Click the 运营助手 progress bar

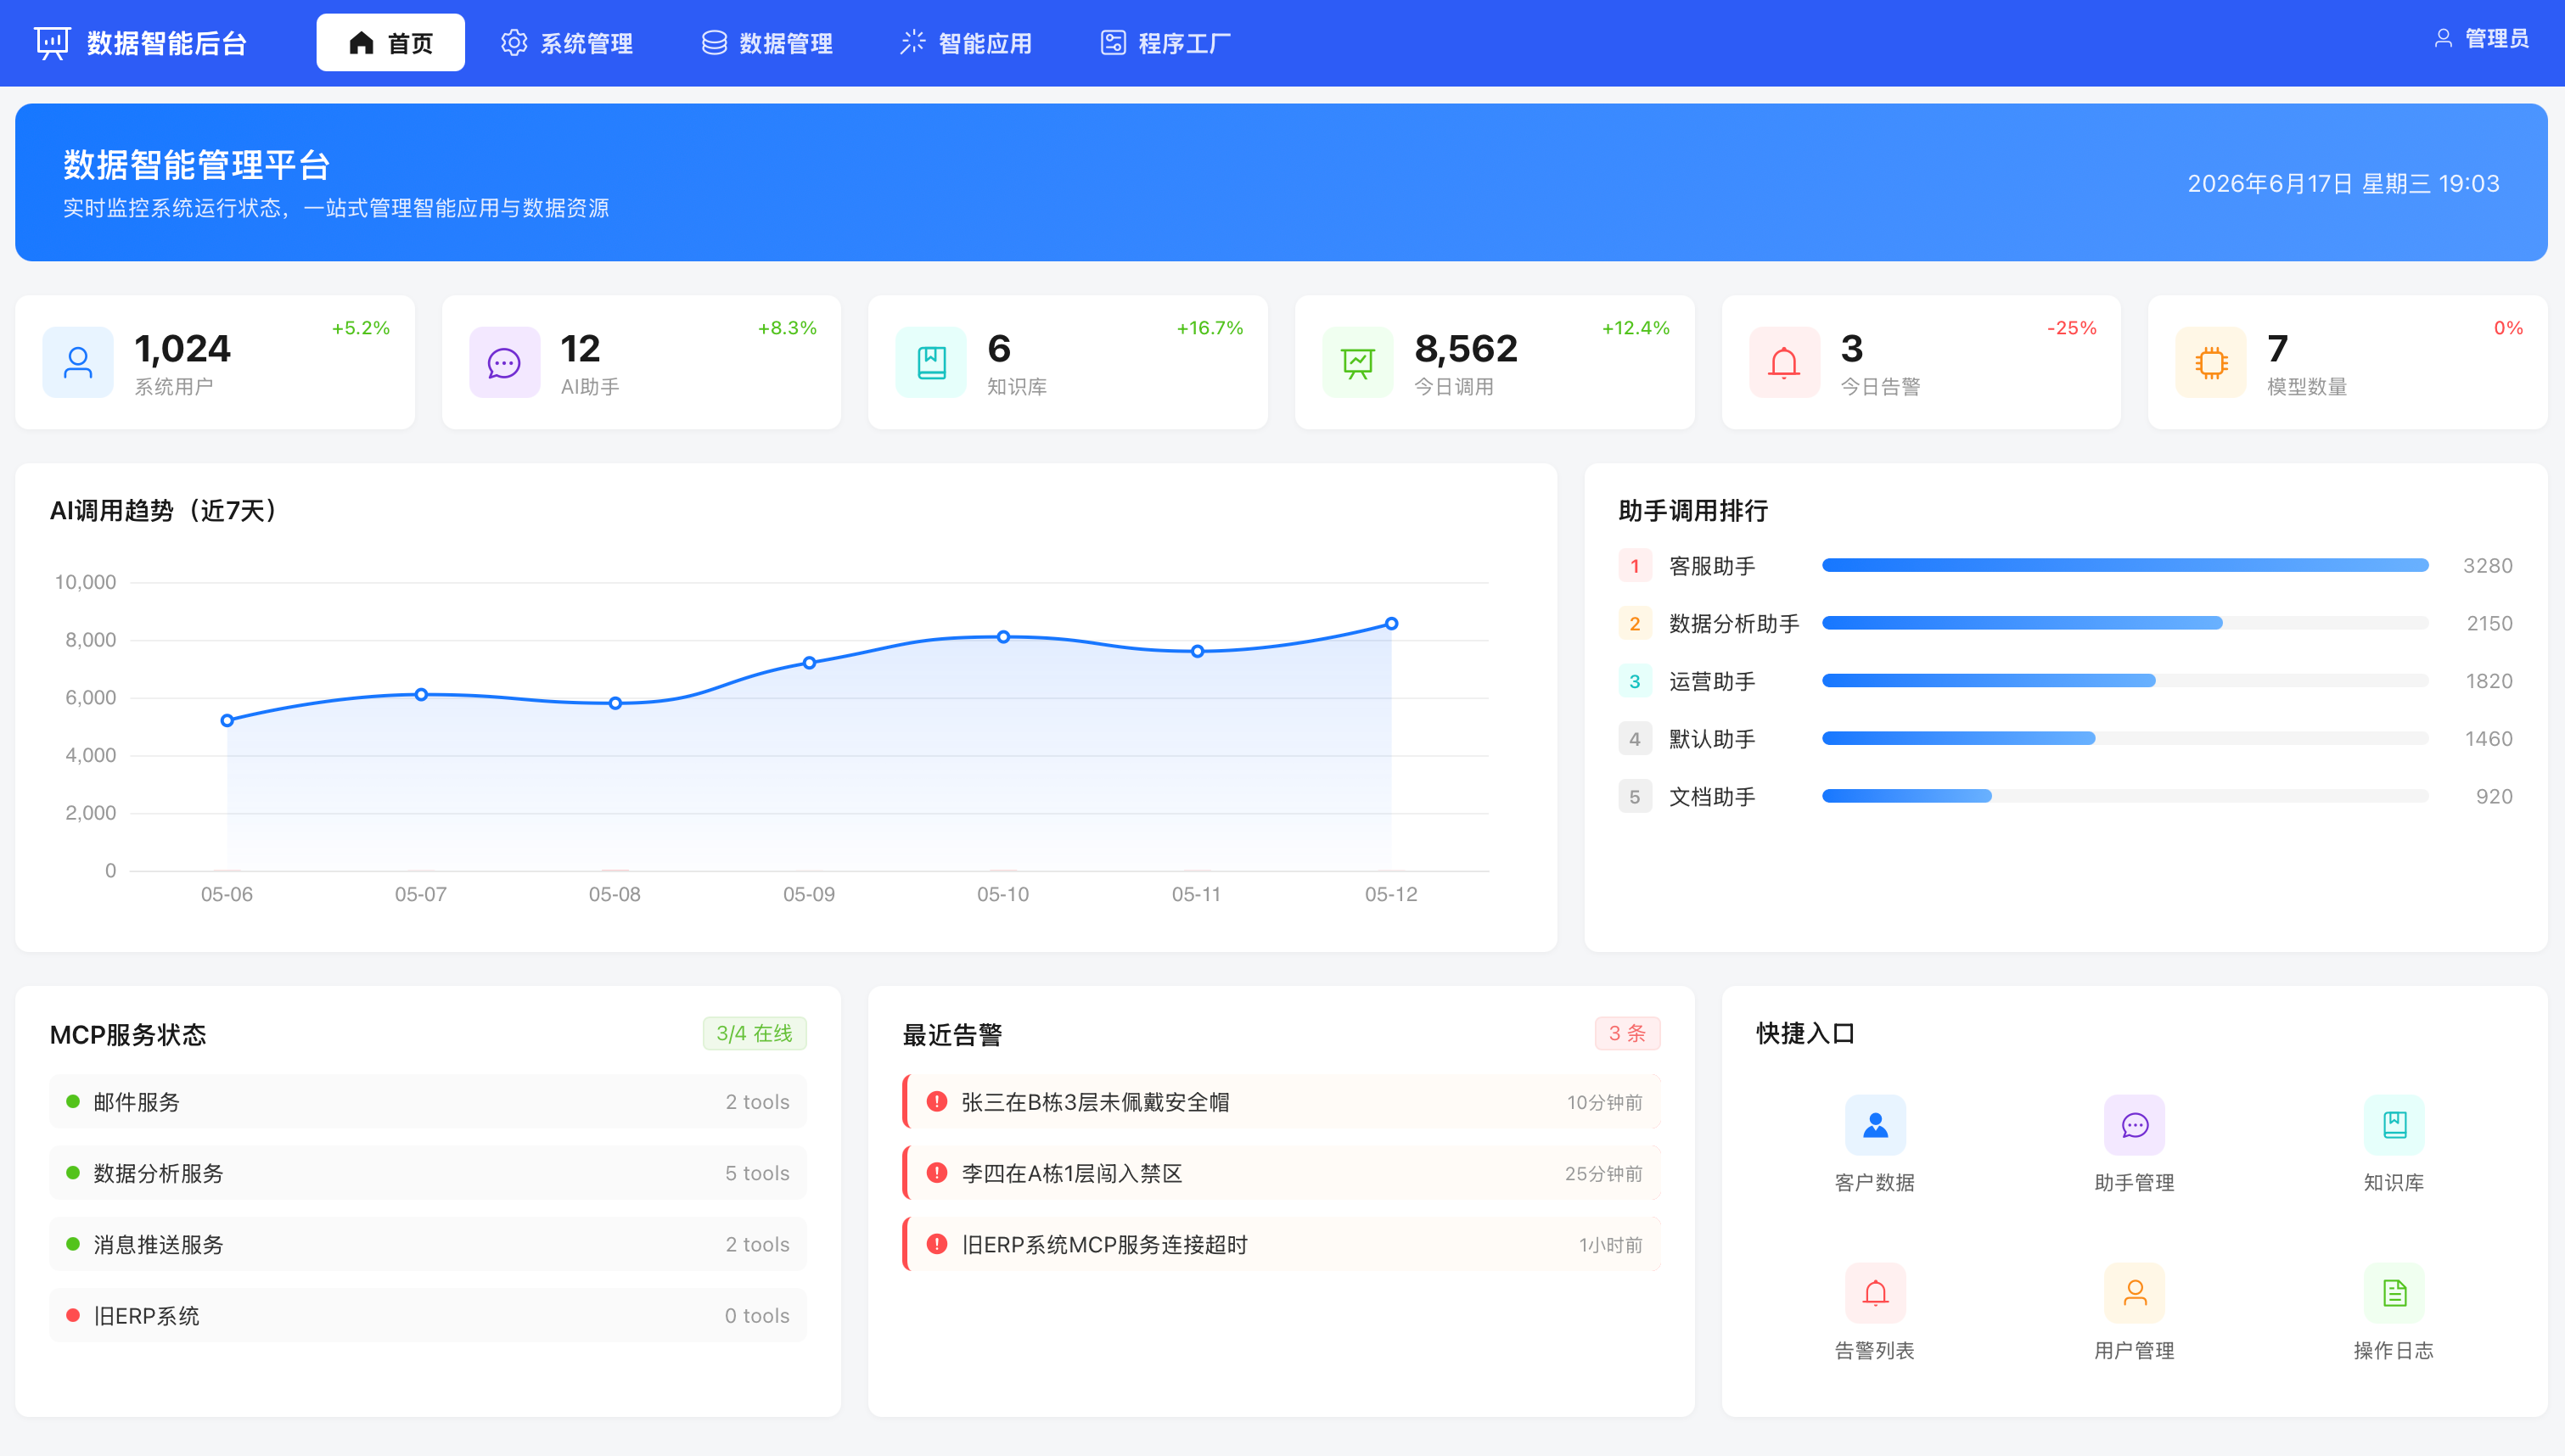click(x=2125, y=680)
